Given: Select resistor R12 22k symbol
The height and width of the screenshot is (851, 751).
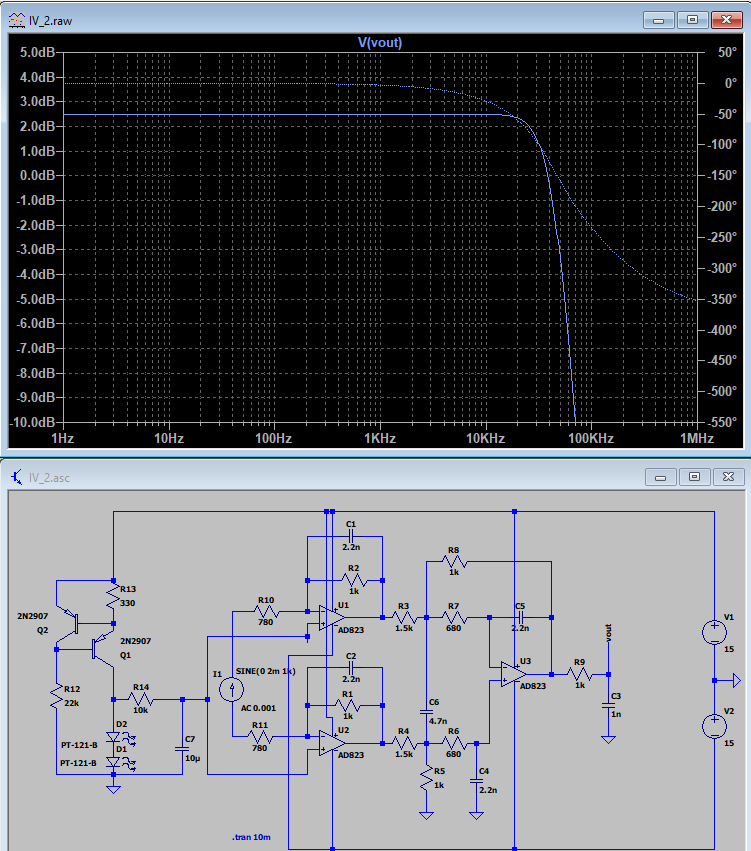Looking at the screenshot, I should click(x=56, y=696).
